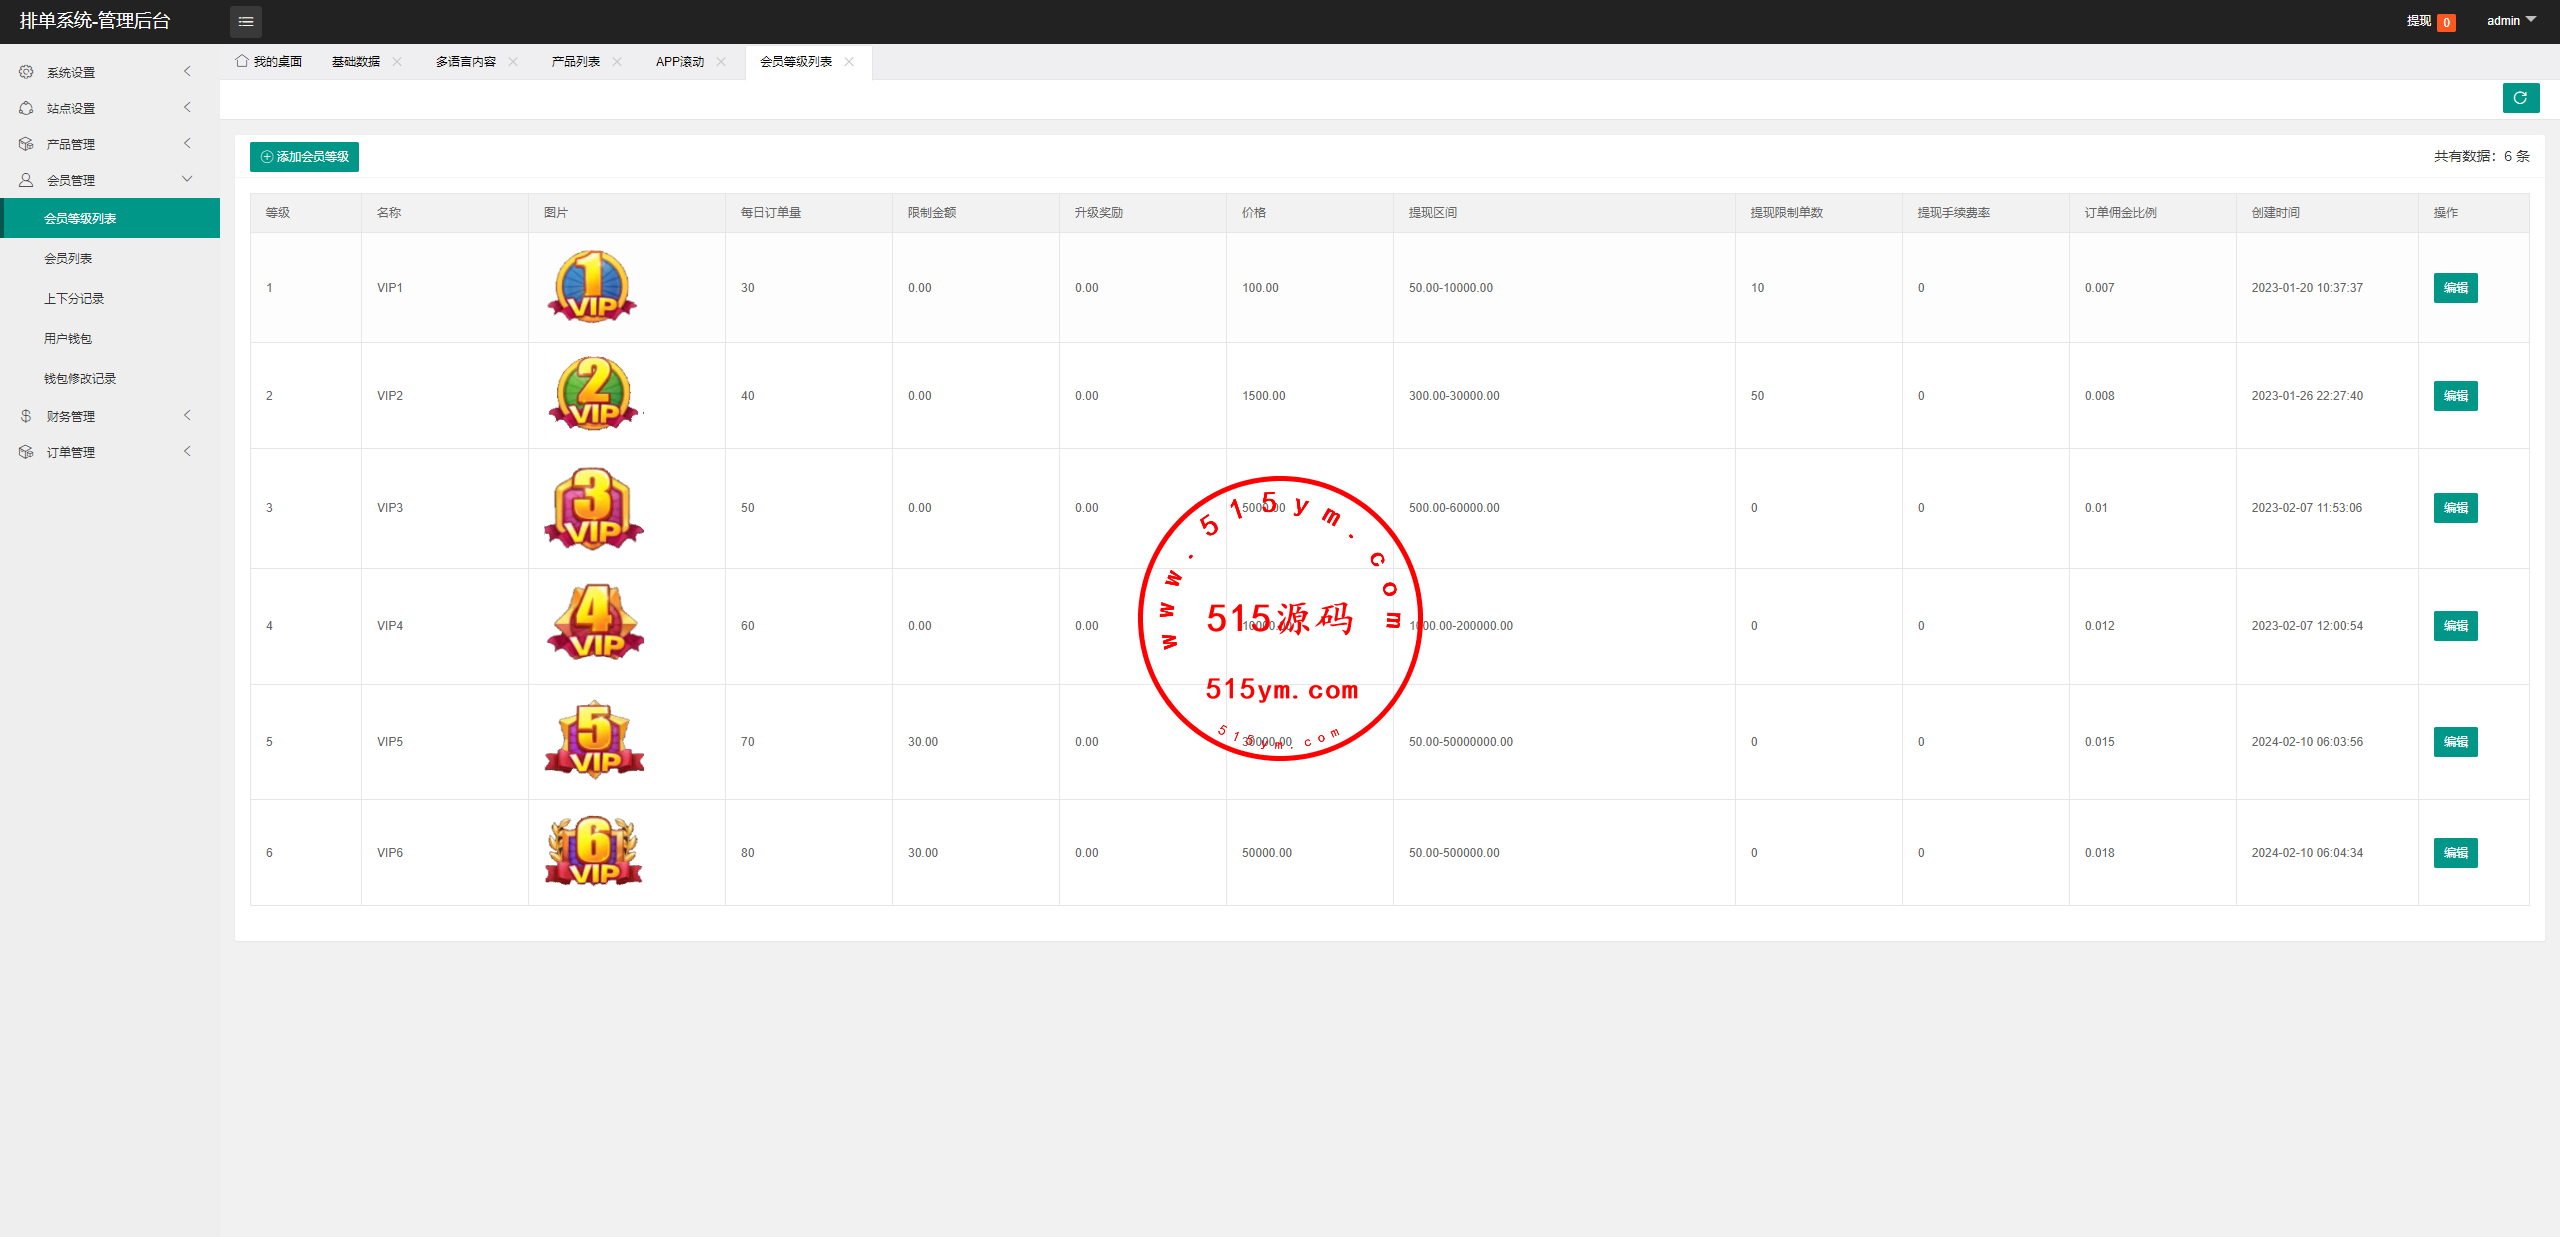Close the APP滚动 tab

tap(721, 62)
